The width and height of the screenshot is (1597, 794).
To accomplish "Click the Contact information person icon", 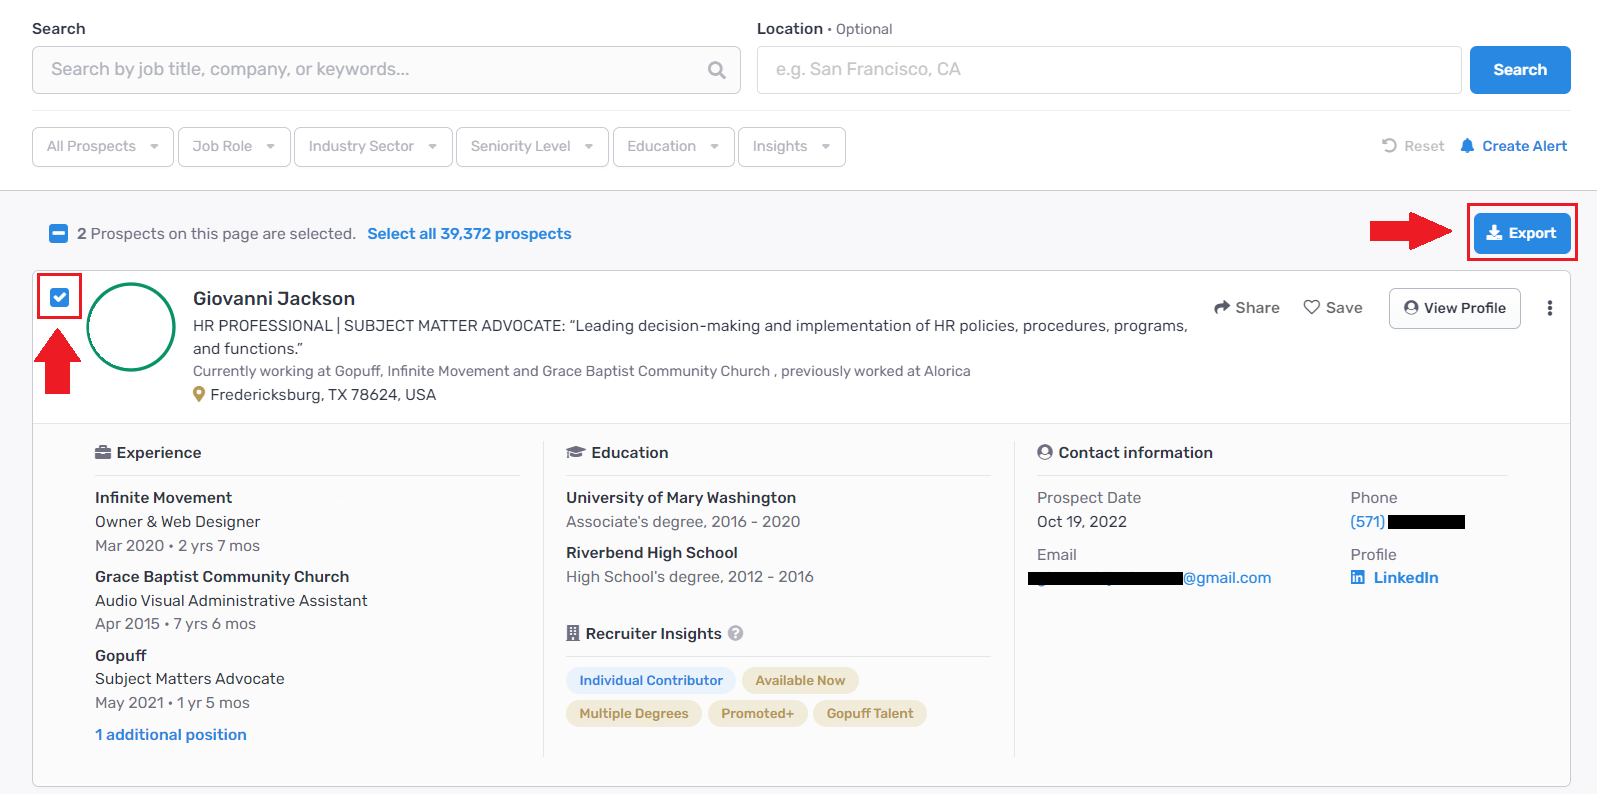I will click(x=1045, y=453).
